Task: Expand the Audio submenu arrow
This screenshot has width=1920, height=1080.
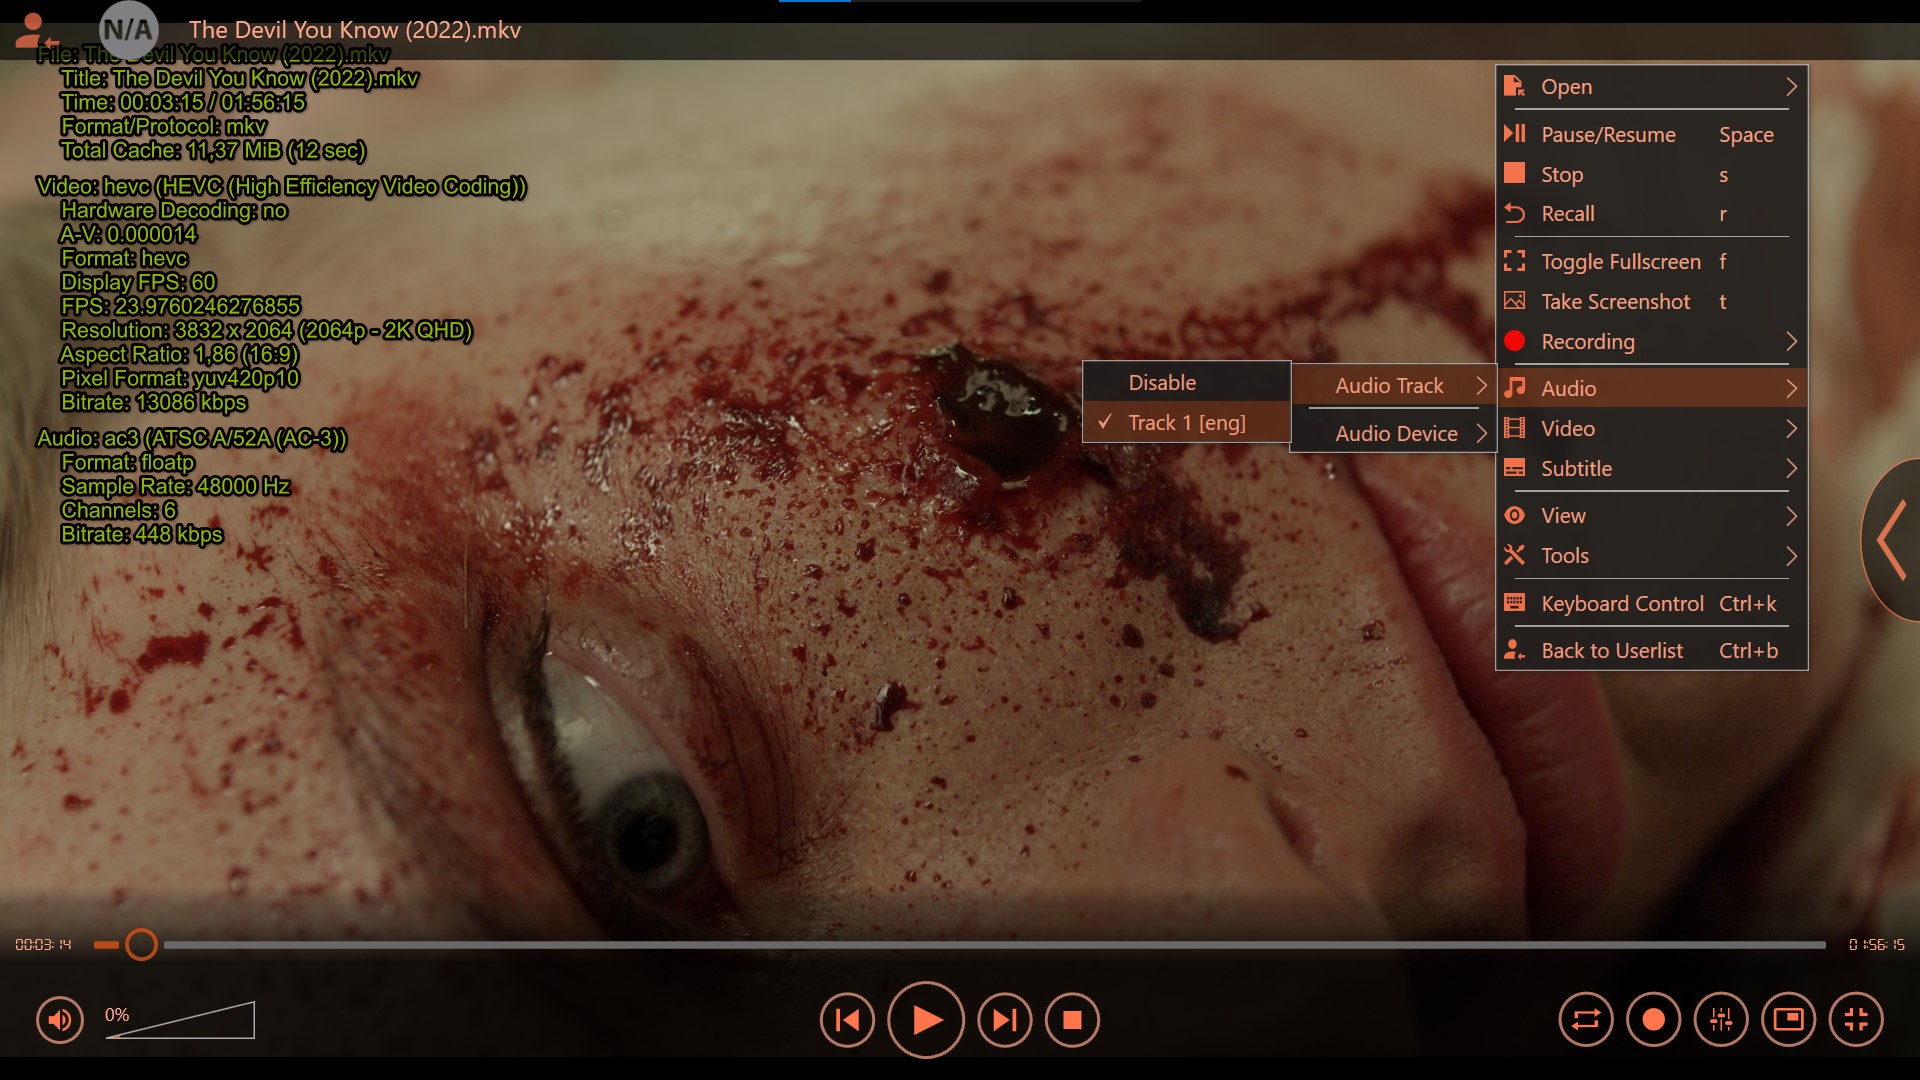Action: (1791, 388)
